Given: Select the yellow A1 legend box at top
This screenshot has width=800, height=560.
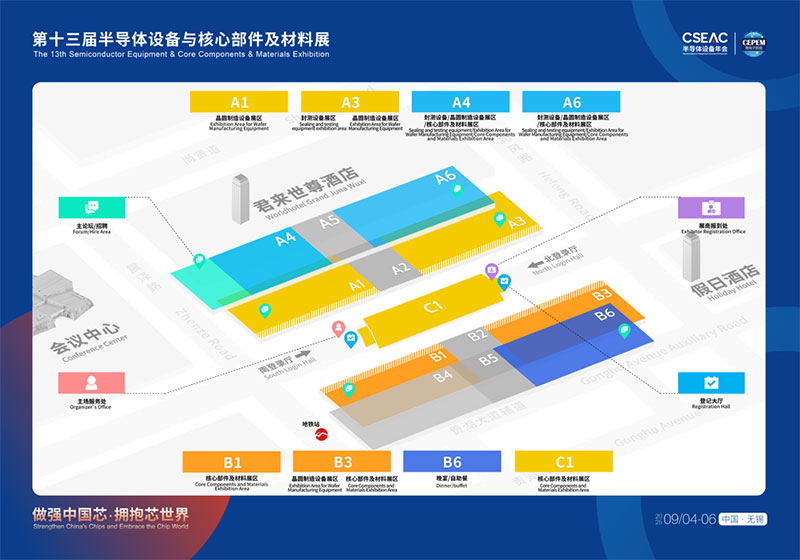Looking at the screenshot, I should coord(239,102).
